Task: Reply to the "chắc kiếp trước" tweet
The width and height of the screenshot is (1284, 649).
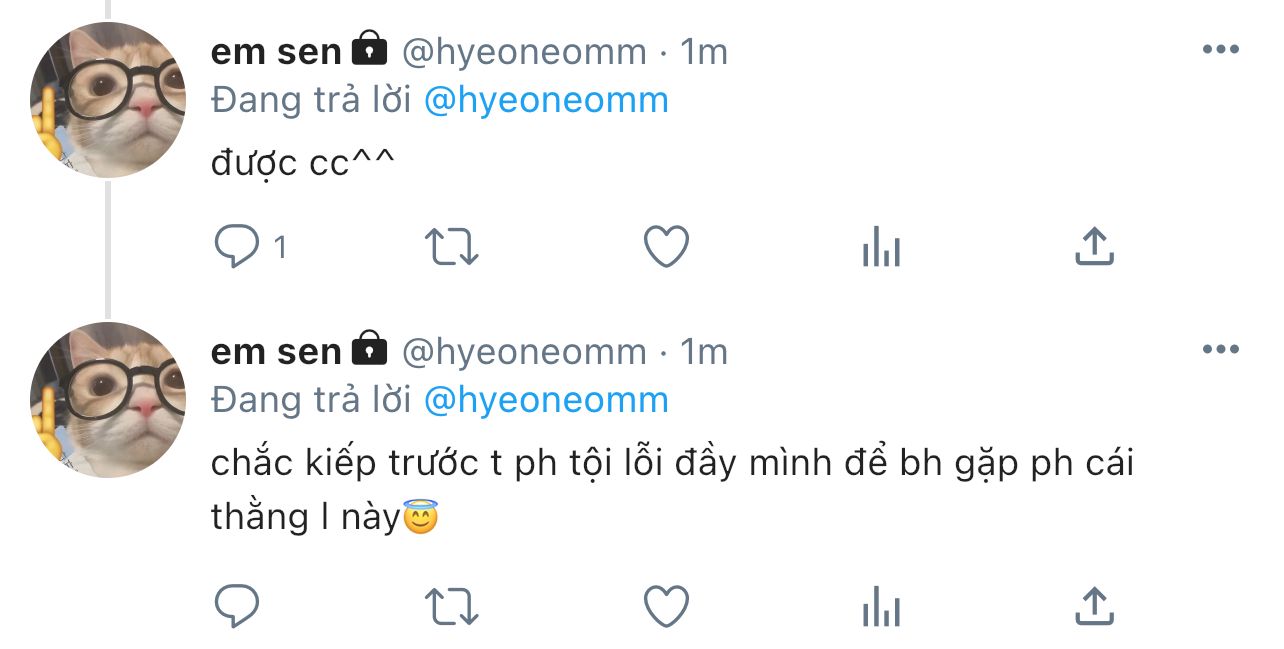Action: click(x=238, y=605)
